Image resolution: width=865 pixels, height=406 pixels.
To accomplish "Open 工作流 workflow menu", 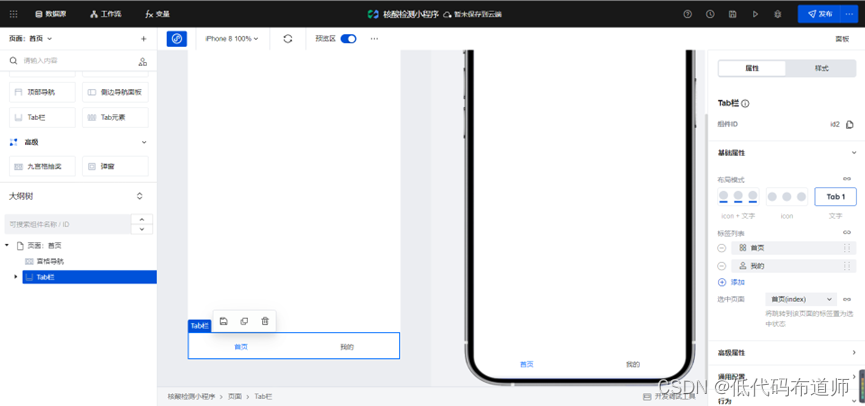I will (105, 14).
